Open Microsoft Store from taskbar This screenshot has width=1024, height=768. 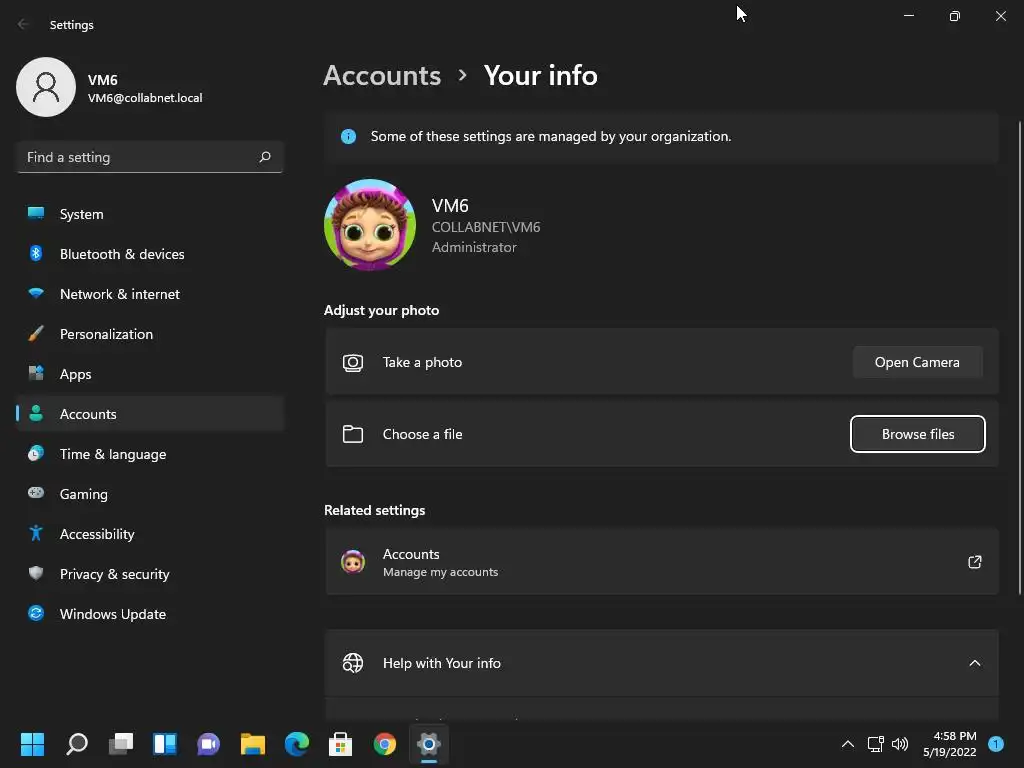340,744
